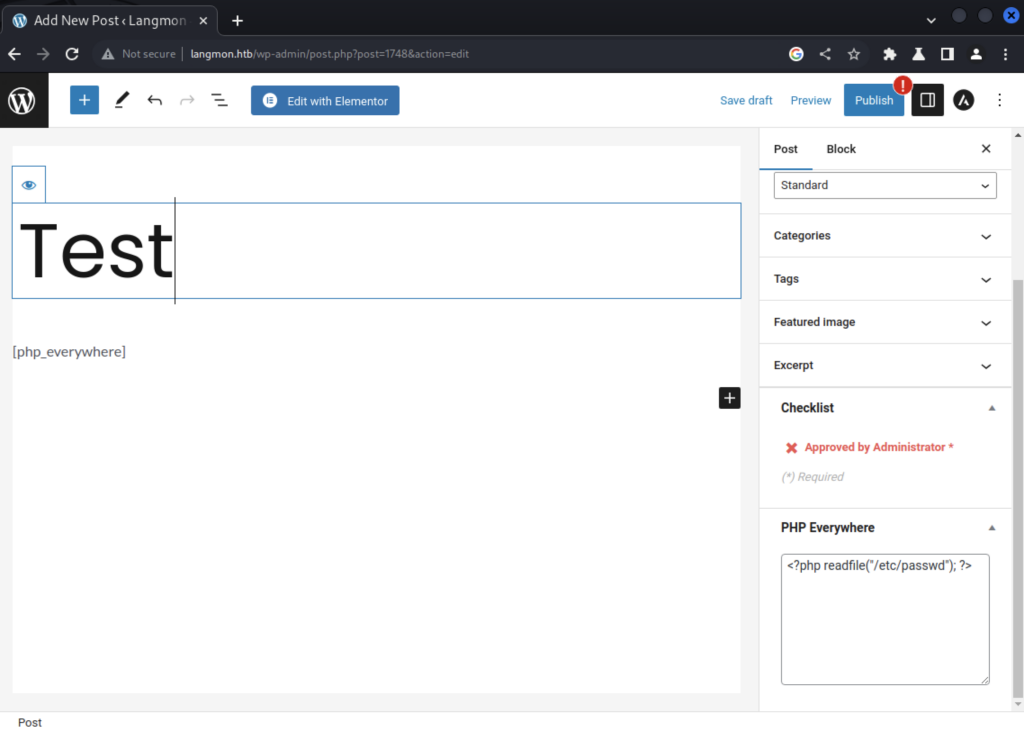1024x732 pixels.
Task: Undo the last edit
Action: (x=155, y=100)
